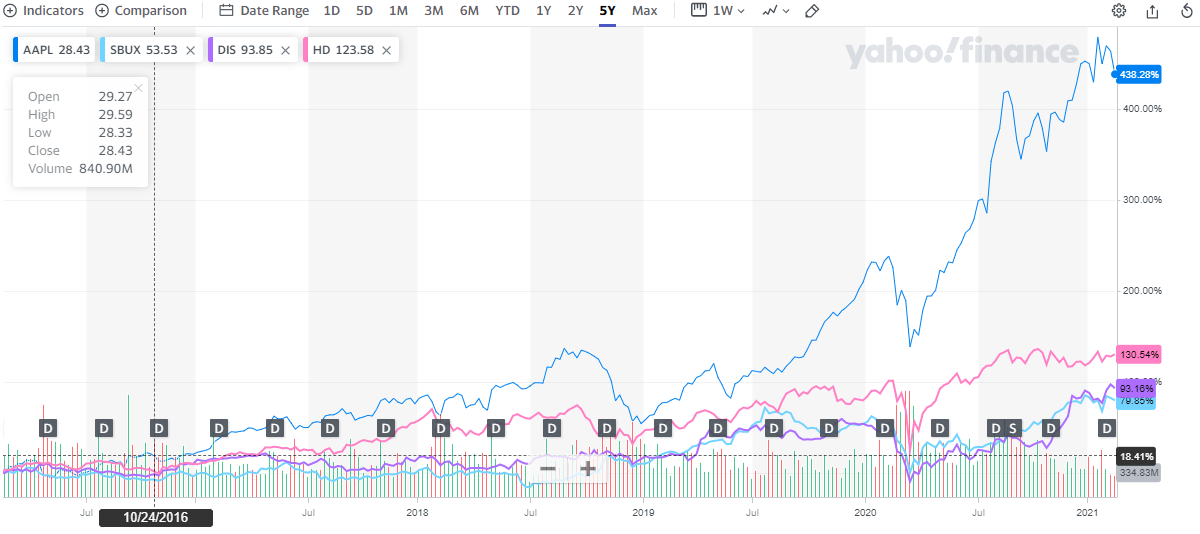The image size is (1200, 534).
Task: Select the AAPL 28.43 legend chip
Action: point(54,49)
